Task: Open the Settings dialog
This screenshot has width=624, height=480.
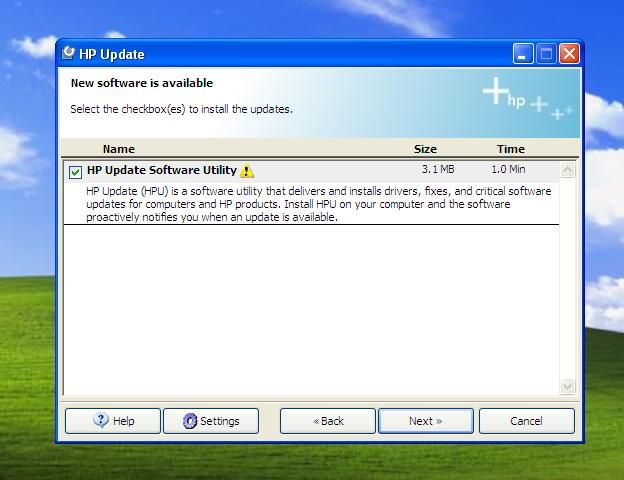Action: pos(211,421)
